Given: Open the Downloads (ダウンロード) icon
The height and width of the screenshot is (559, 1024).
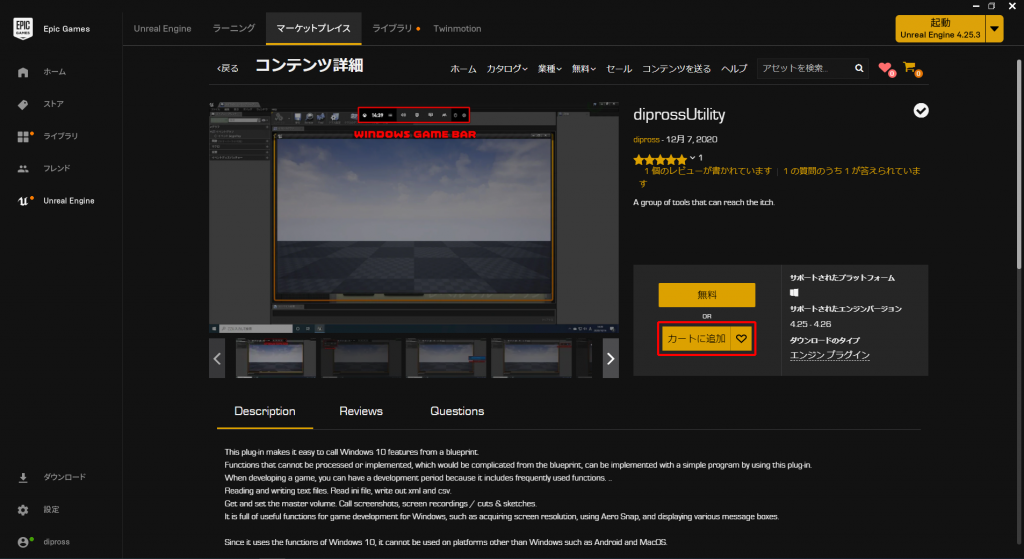Looking at the screenshot, I should coord(23,477).
